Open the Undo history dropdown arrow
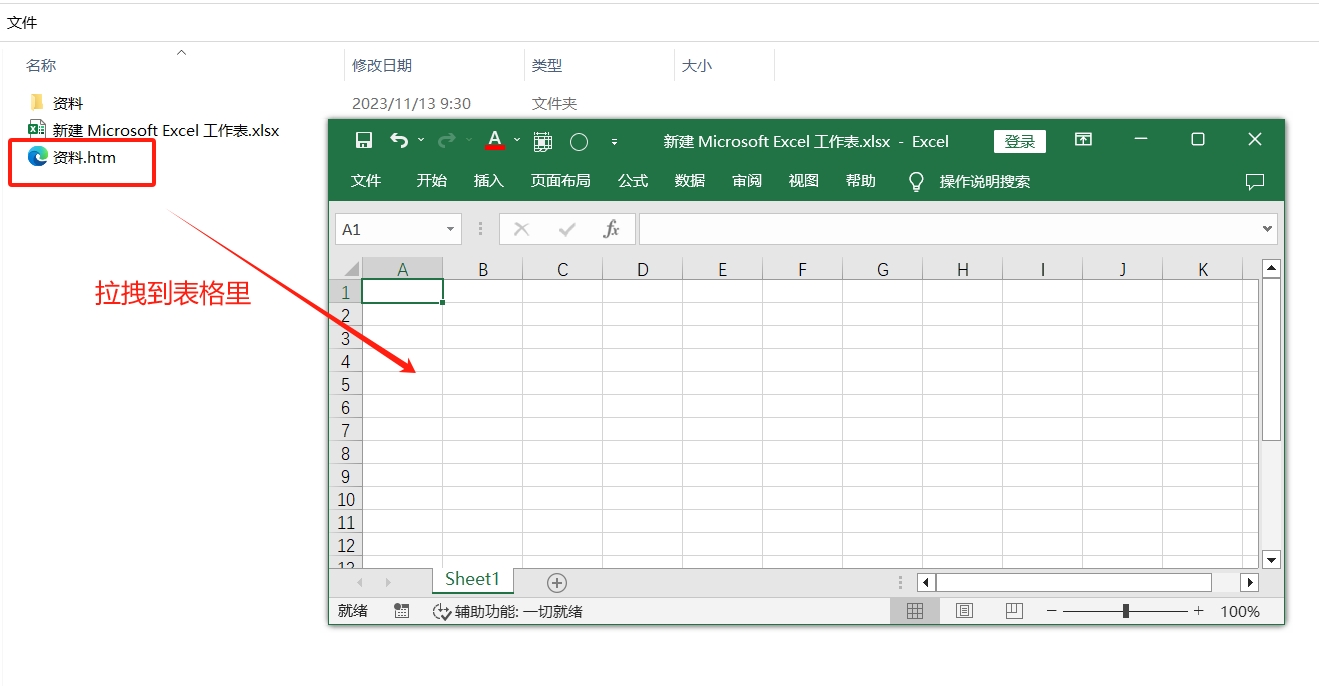 coord(421,141)
